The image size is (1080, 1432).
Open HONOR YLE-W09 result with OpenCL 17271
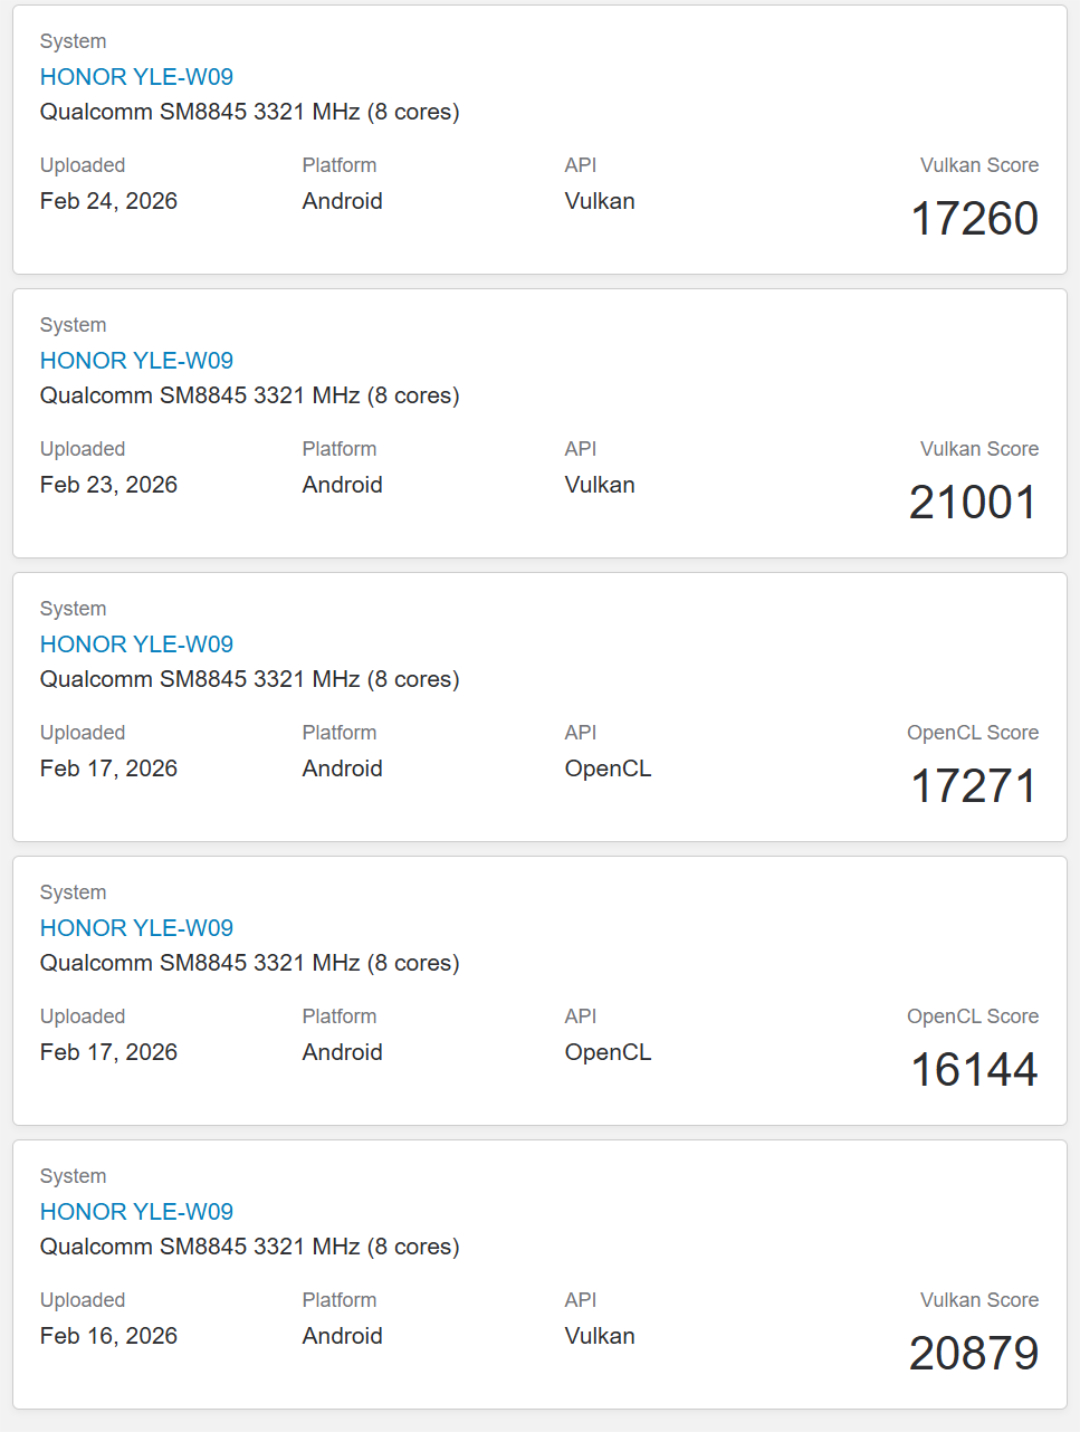pyautogui.click(x=136, y=645)
